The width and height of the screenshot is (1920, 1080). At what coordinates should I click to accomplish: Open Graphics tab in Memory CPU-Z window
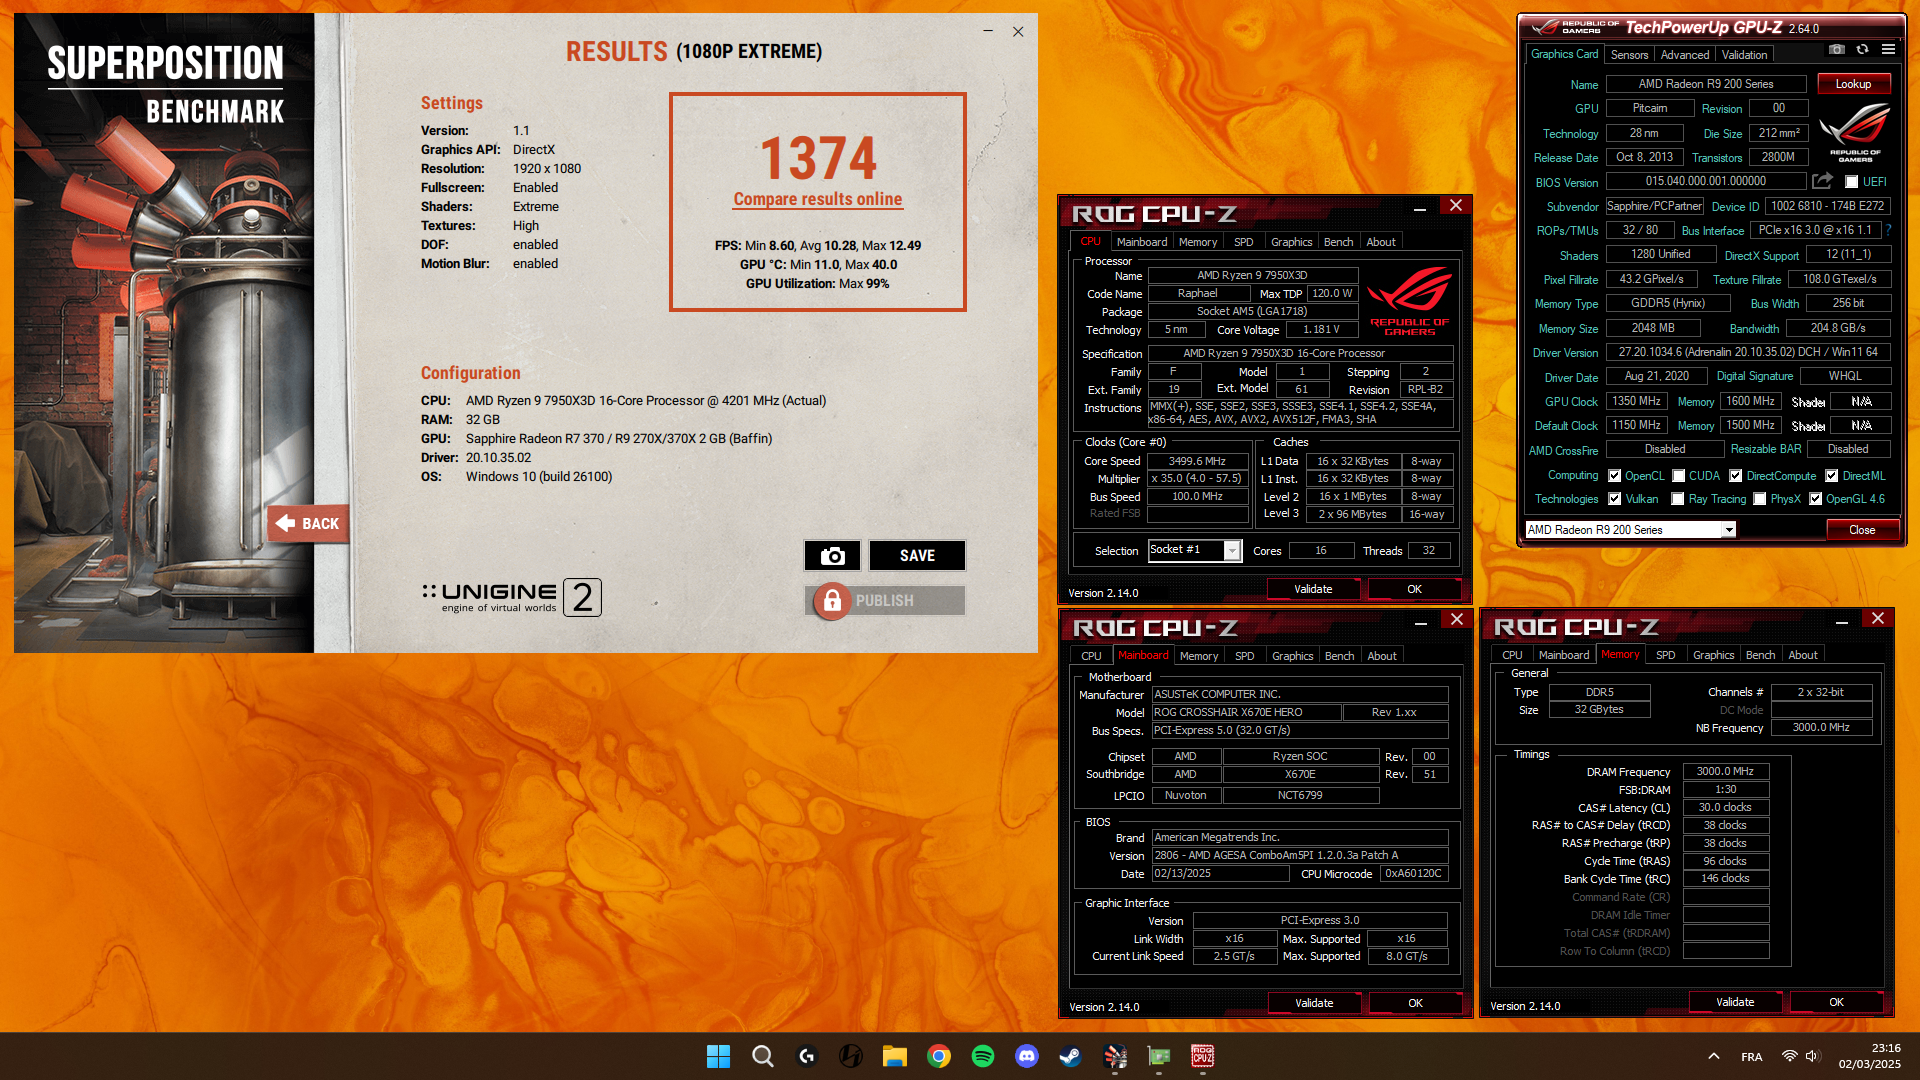1713,655
